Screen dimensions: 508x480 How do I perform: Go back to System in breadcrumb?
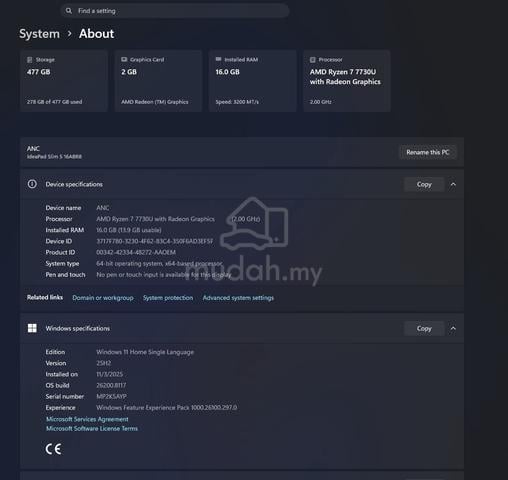(39, 34)
